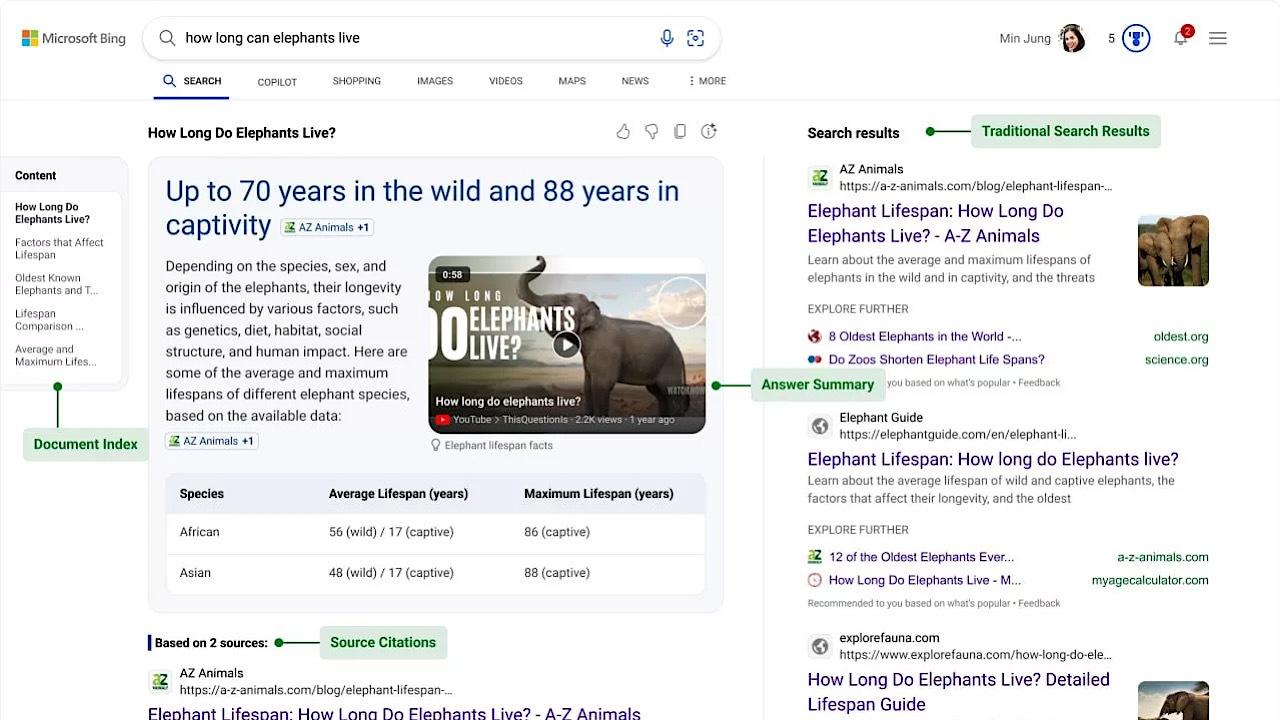Copy the answer with copy icon
Viewport: 1280px width, 720px height.
point(680,131)
